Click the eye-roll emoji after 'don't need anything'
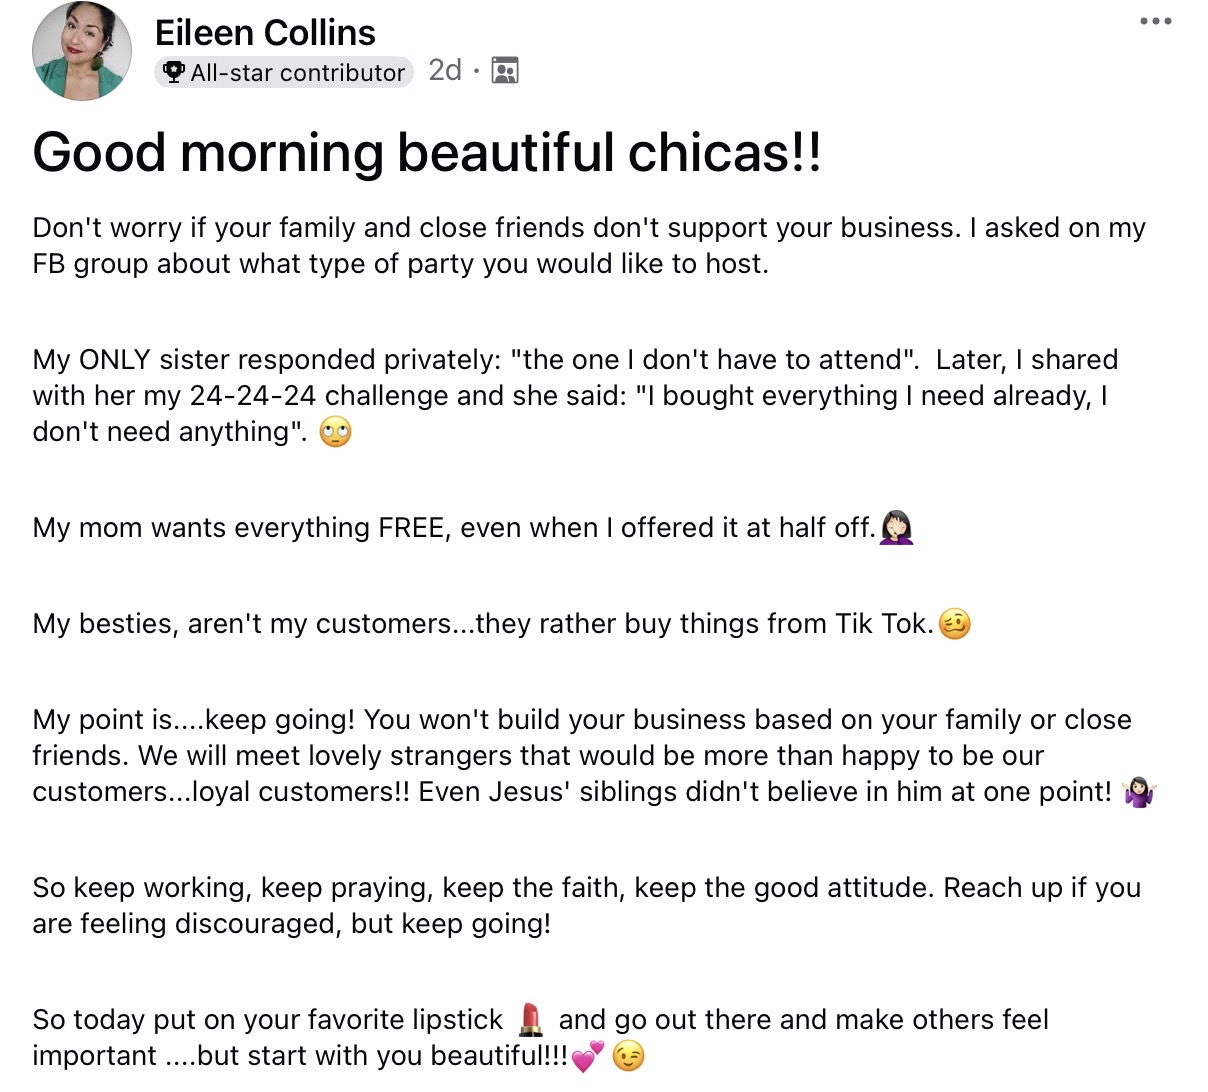1208x1092 pixels. [335, 433]
